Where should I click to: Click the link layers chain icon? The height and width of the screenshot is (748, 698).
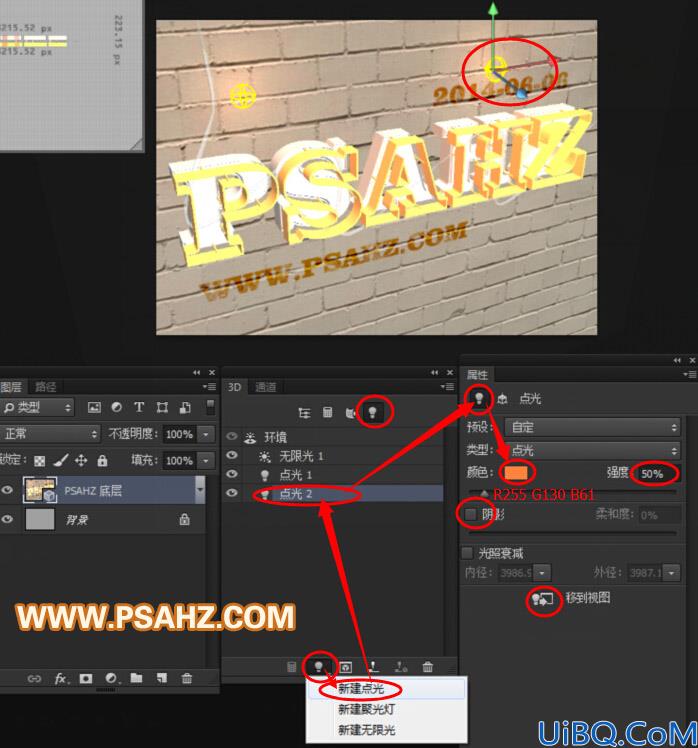(34, 678)
